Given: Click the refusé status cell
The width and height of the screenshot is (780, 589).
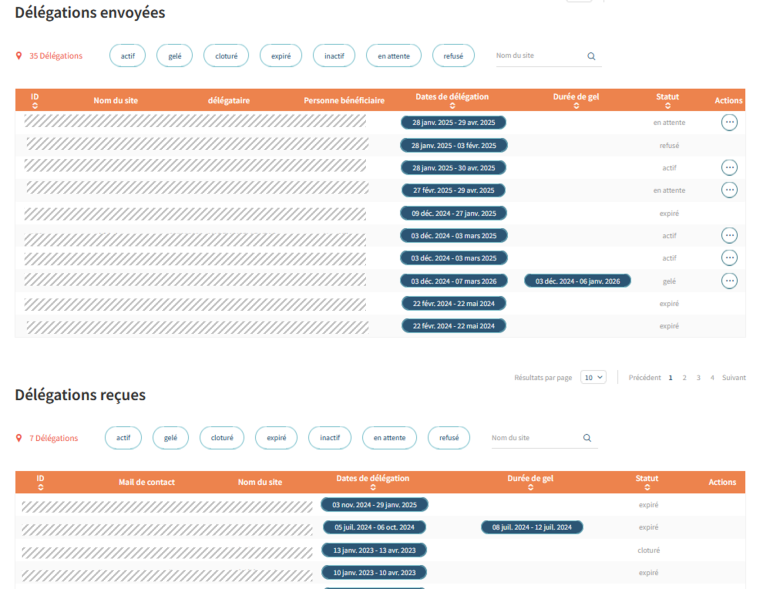Looking at the screenshot, I should pos(669,146).
